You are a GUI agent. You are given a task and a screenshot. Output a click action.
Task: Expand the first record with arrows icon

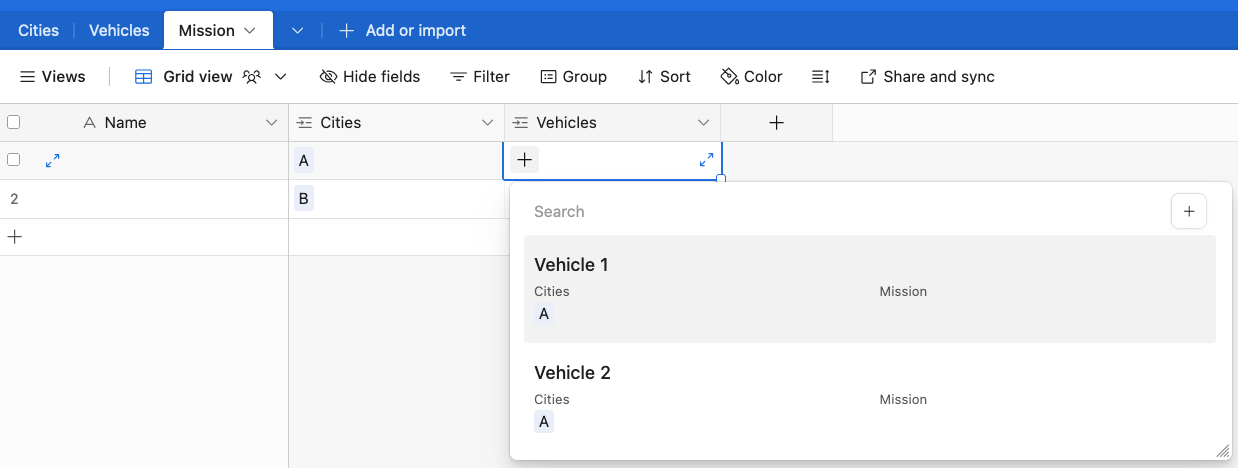click(x=53, y=159)
